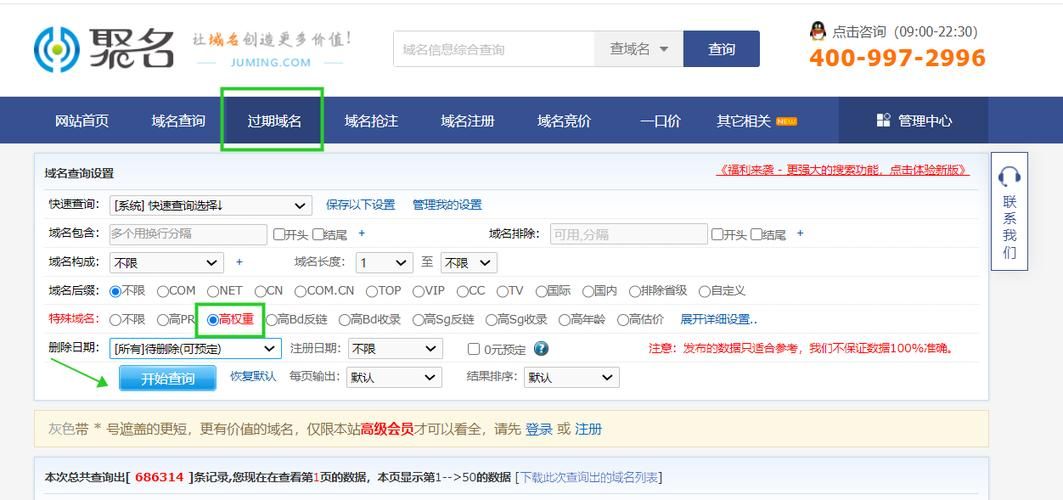Check the 开头 box for 域名包含
Viewport: 1063px width, 500px height.
tap(279, 234)
